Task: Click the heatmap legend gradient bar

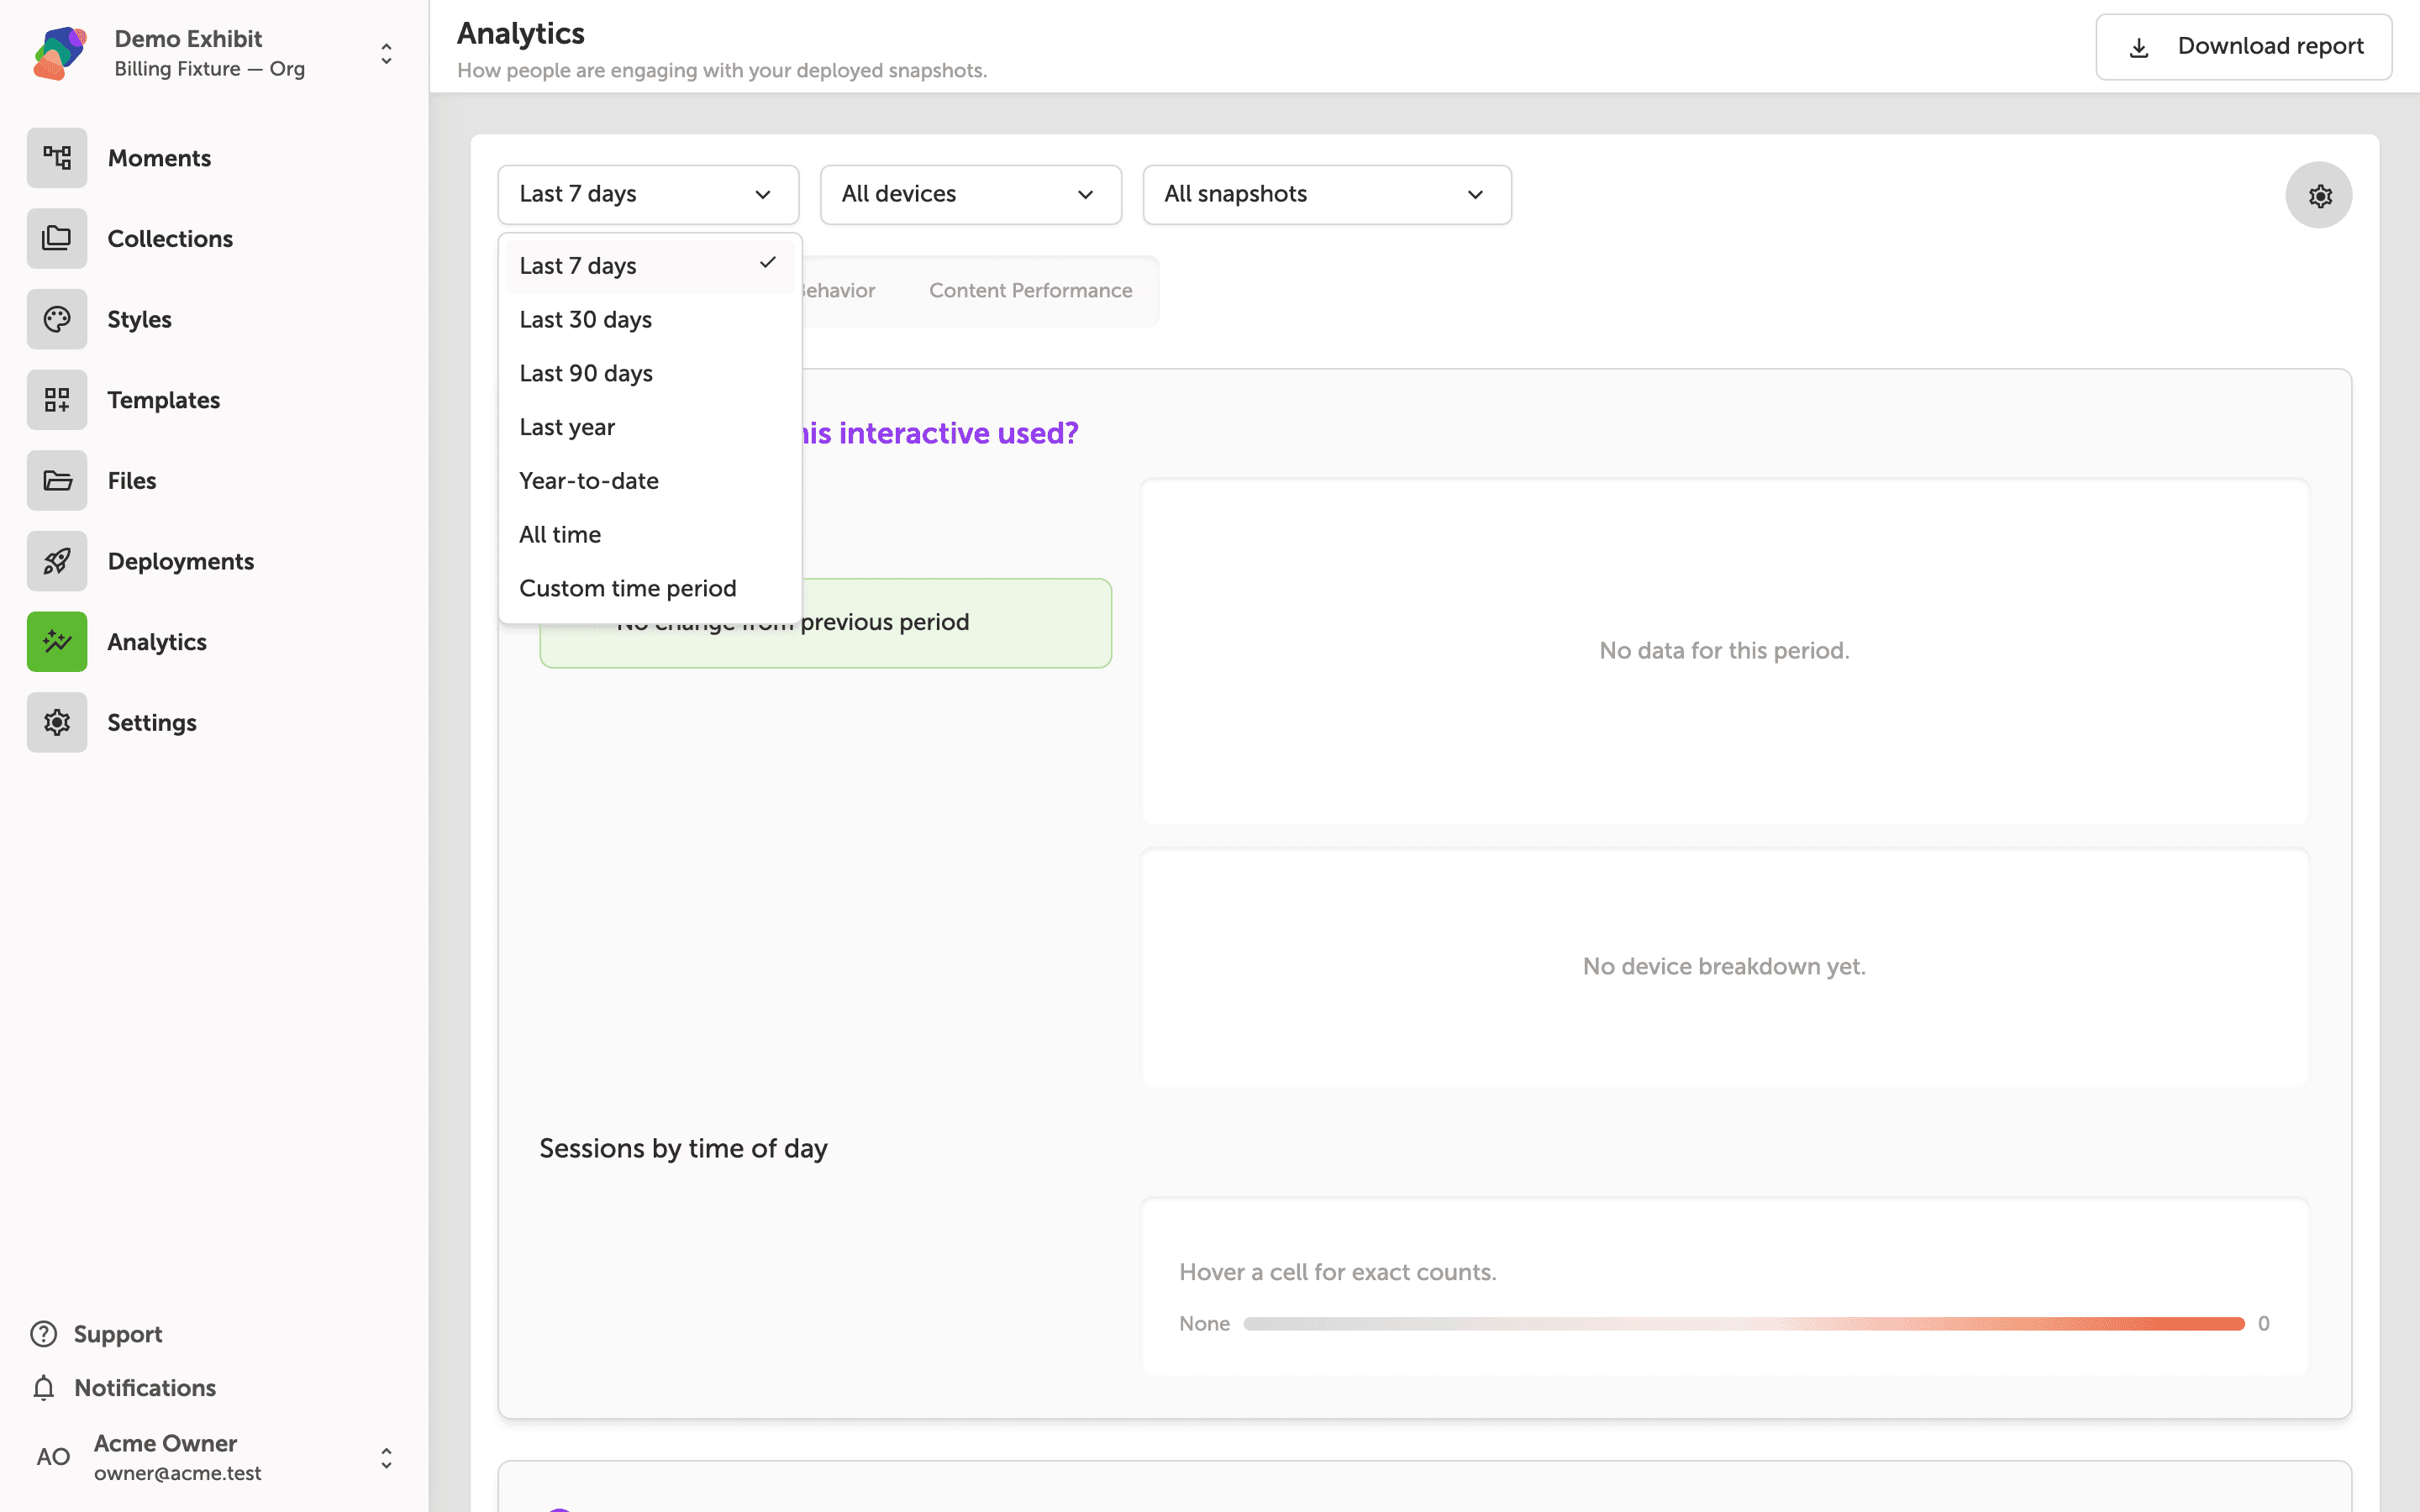Action: tap(1743, 1324)
